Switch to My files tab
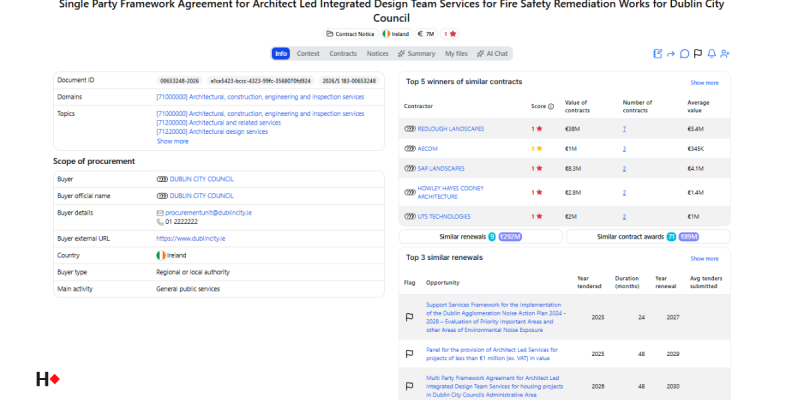 pos(456,54)
